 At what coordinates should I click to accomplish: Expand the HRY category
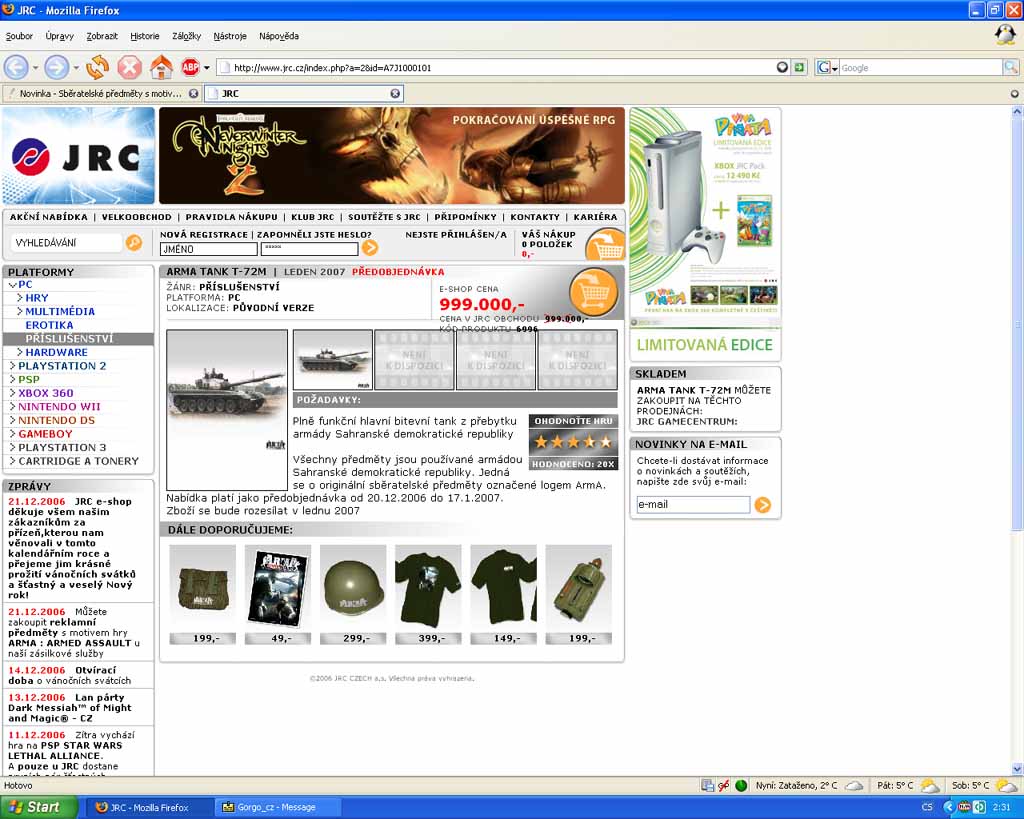point(20,298)
